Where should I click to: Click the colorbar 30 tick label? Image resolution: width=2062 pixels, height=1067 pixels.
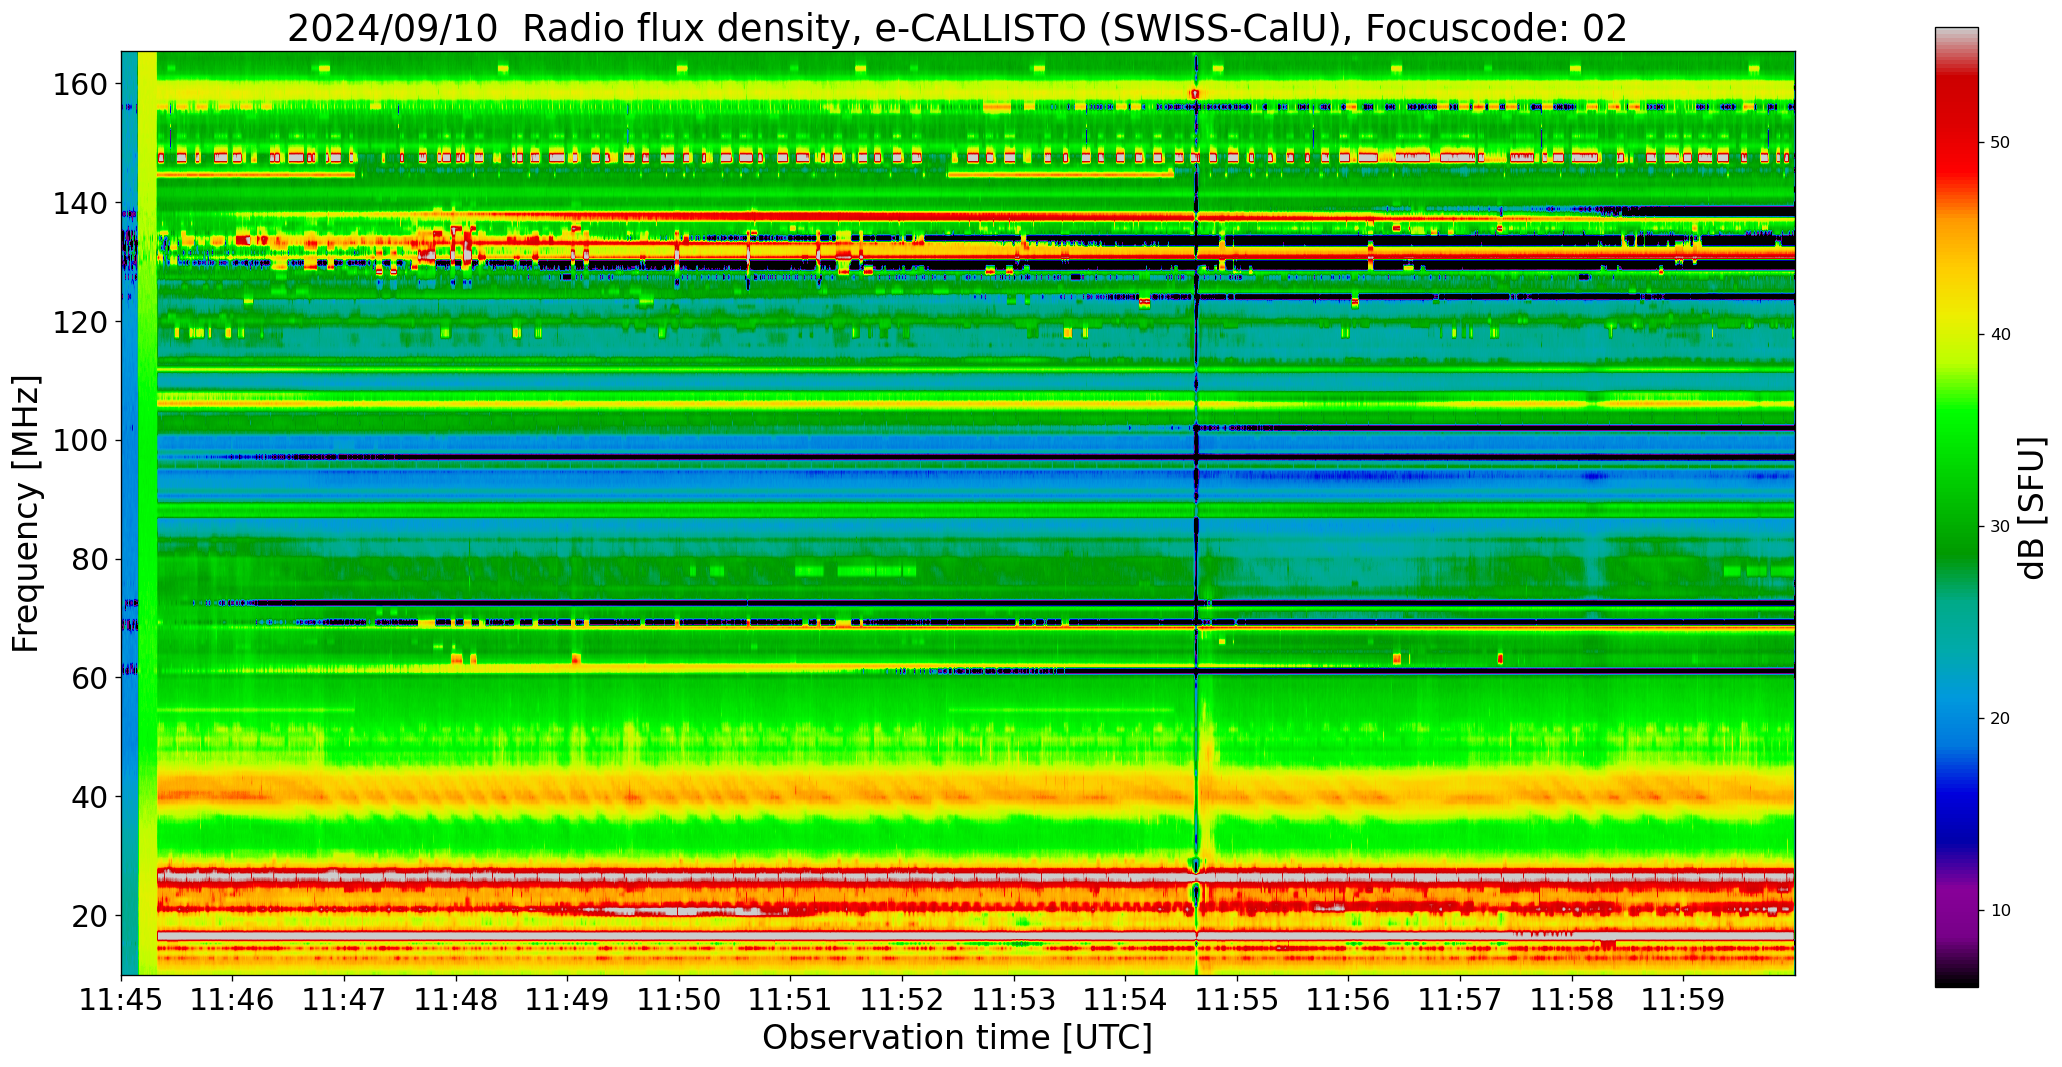click(2000, 527)
